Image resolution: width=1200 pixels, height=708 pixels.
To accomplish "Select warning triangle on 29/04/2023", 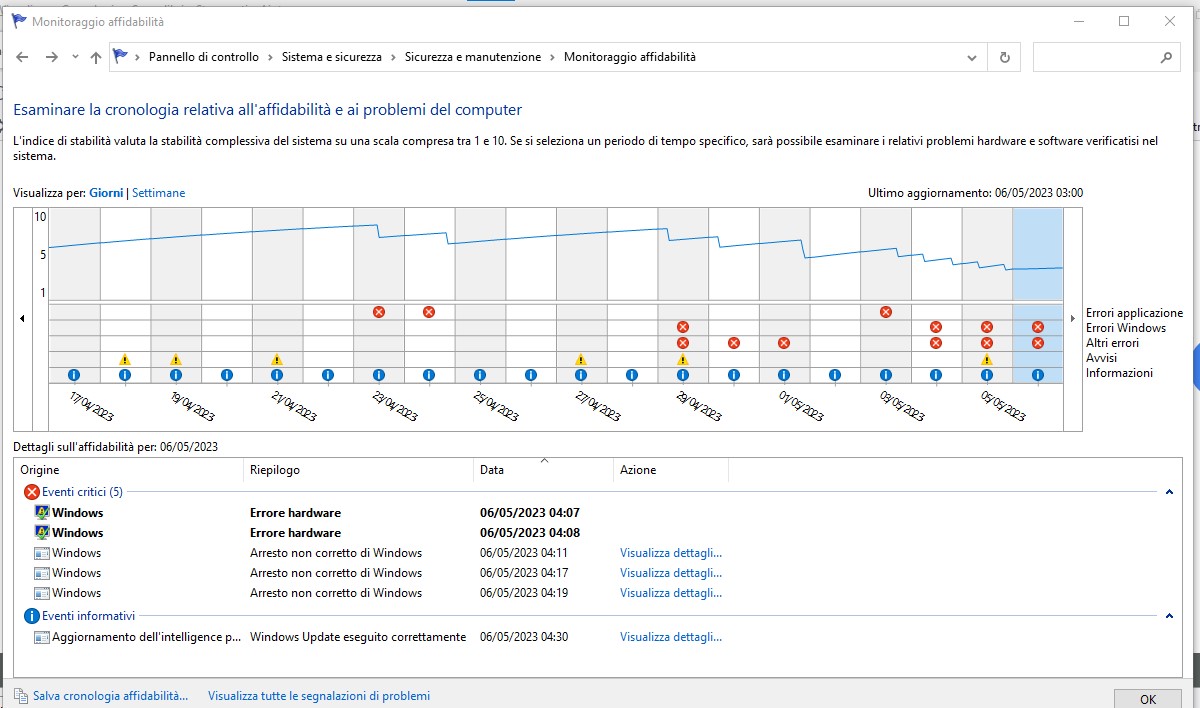I will 683,359.
